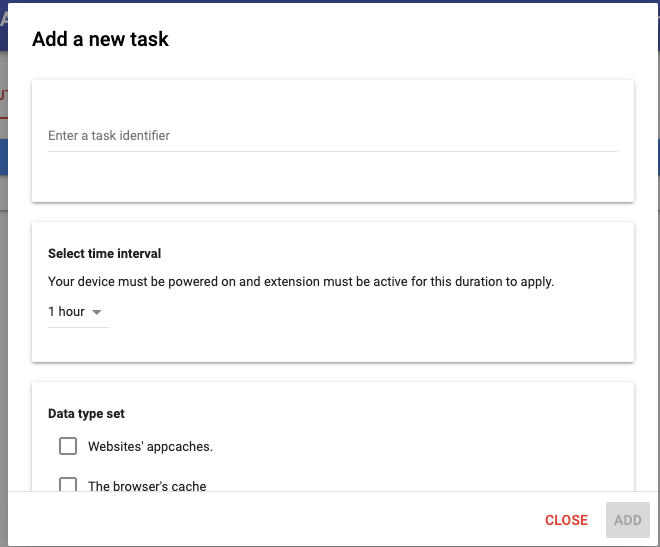Screen dimensions: 660x547
Task: Tick The browser's cache checkbox
Action: point(68,486)
